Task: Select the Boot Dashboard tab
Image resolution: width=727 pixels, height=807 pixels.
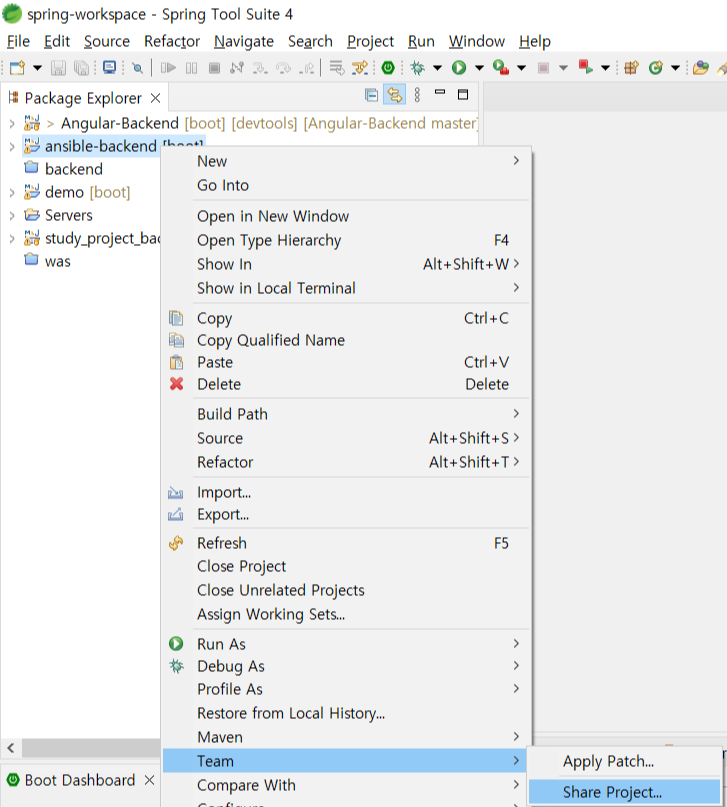Action: pyautogui.click(x=80, y=780)
